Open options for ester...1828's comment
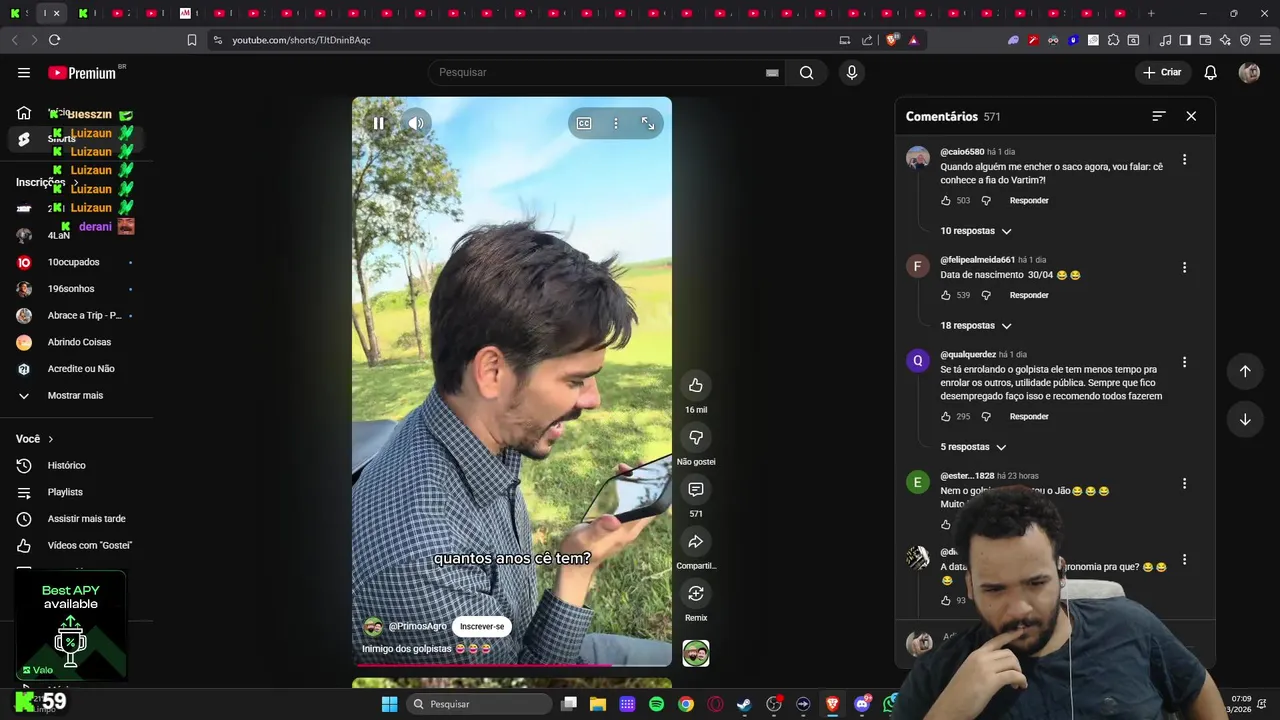This screenshot has height=720, width=1280. coord(1184,483)
